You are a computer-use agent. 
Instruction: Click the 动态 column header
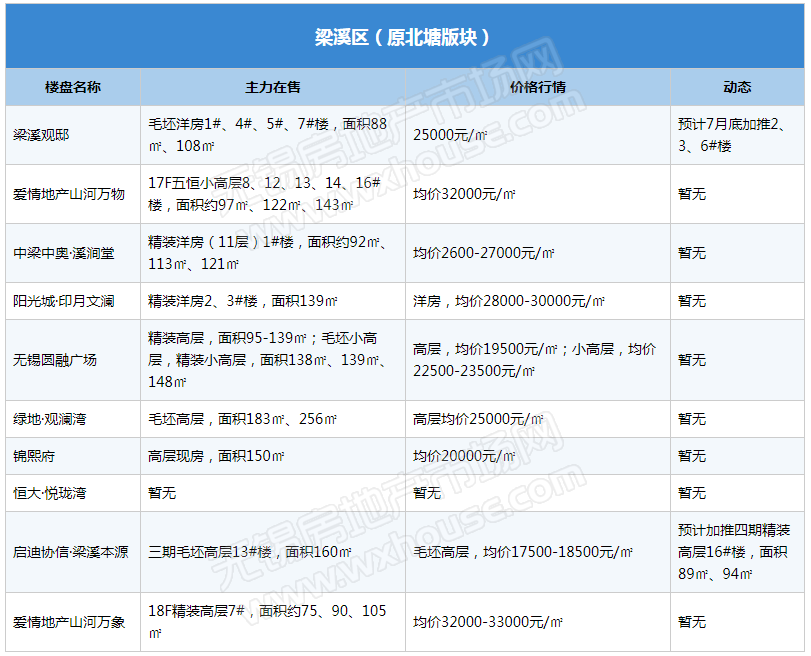(737, 87)
